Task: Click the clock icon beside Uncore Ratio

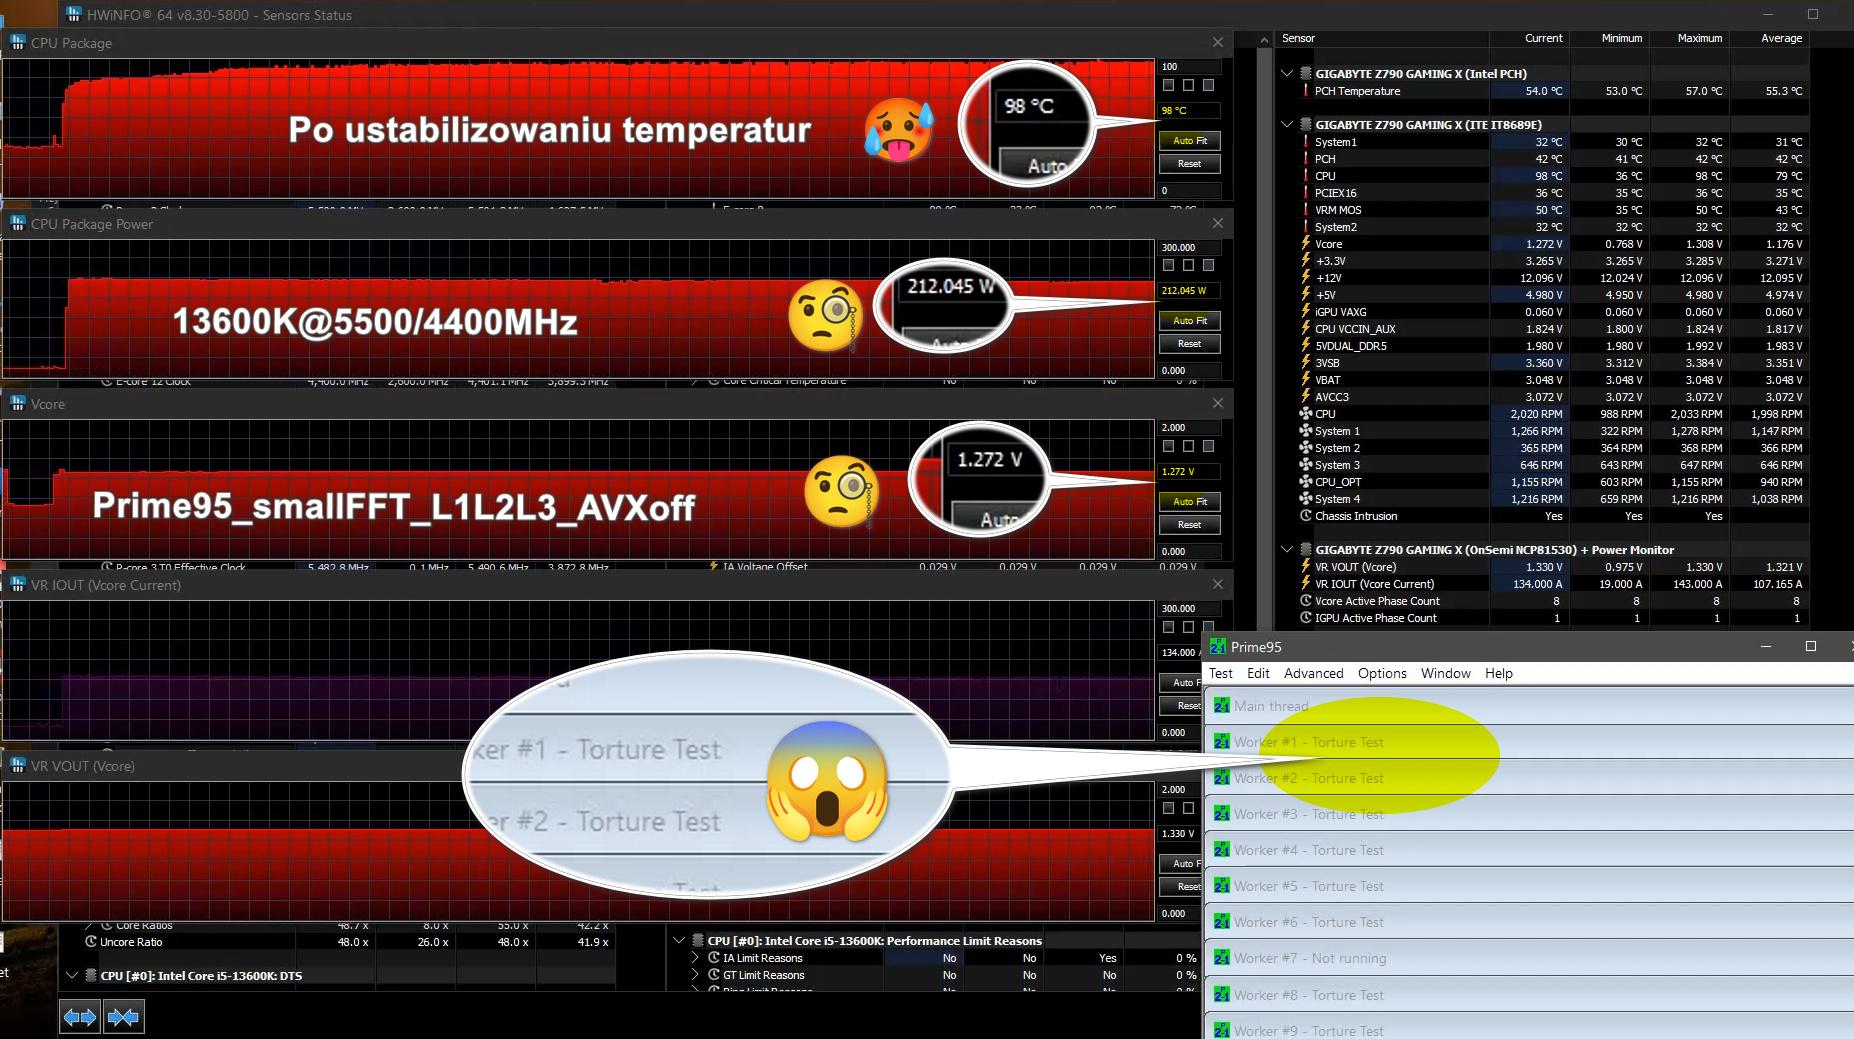Action: point(91,942)
